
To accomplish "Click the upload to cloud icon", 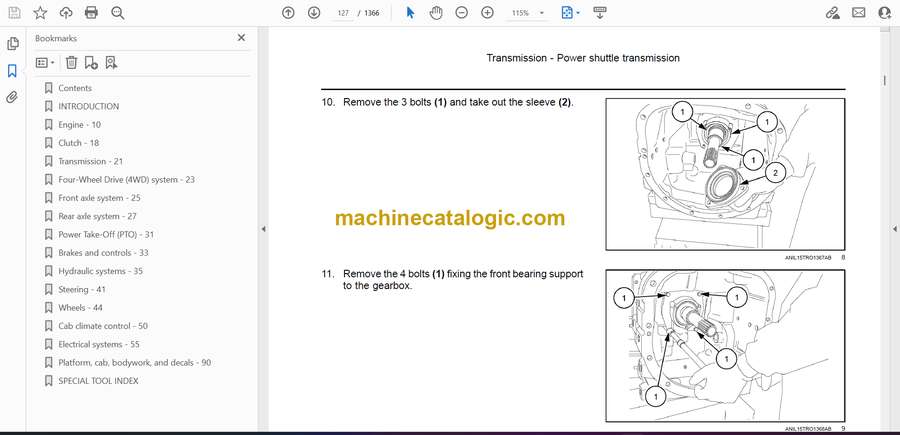I will coord(66,13).
